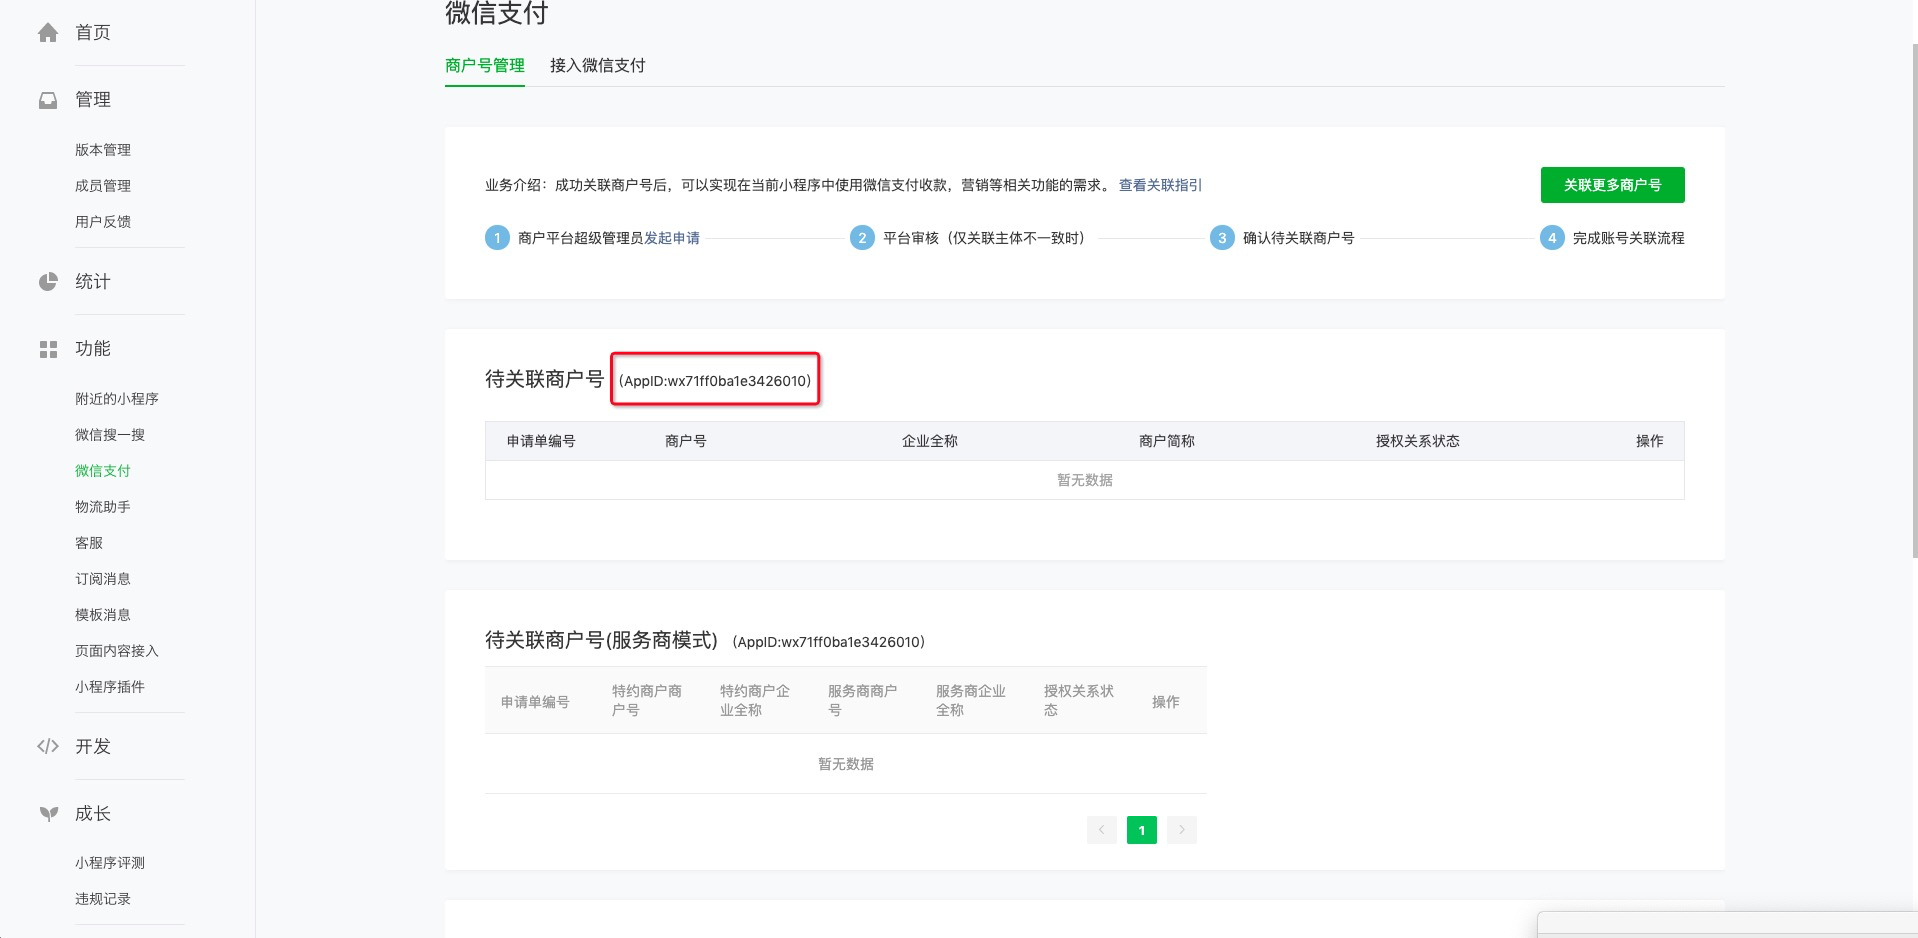Screen dimensions: 1918x938
Task: Switch to 商户号管理 tab
Action: click(485, 65)
